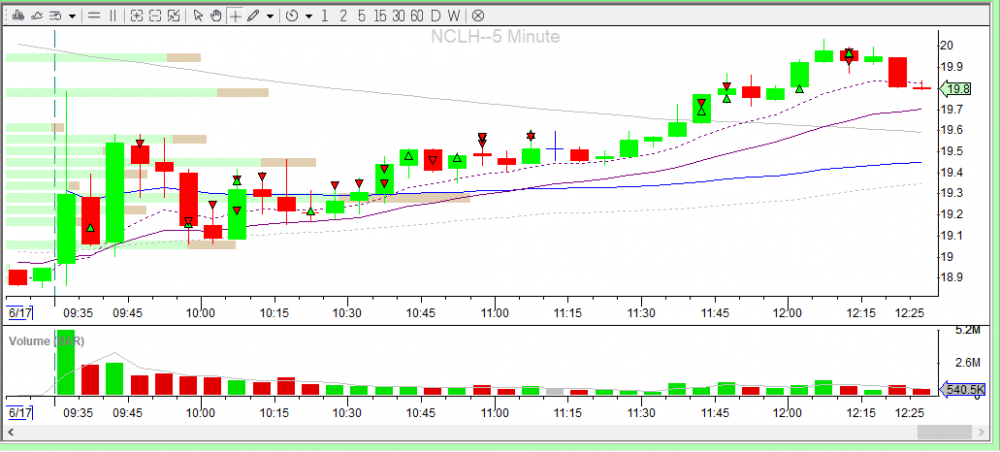This screenshot has height=452, width=1000.
Task: Click the zoom out icon
Action: tap(155, 16)
